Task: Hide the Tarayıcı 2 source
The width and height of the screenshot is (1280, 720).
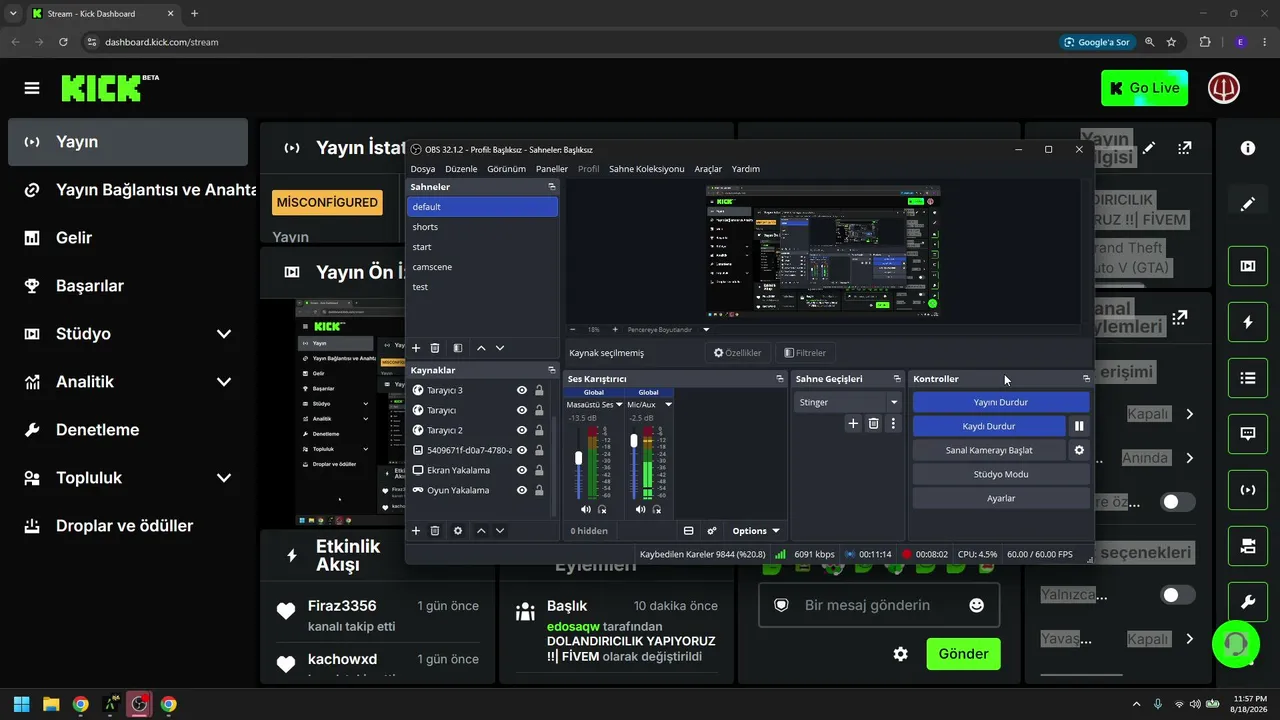Action: pos(522,430)
